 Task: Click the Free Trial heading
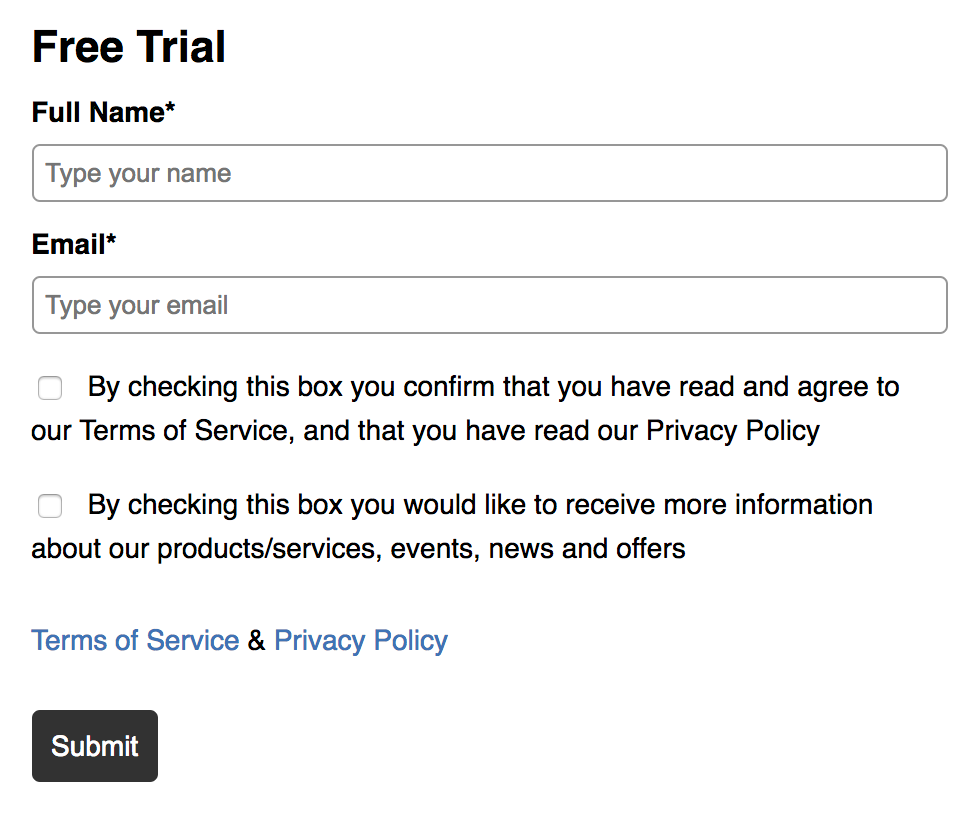129,47
